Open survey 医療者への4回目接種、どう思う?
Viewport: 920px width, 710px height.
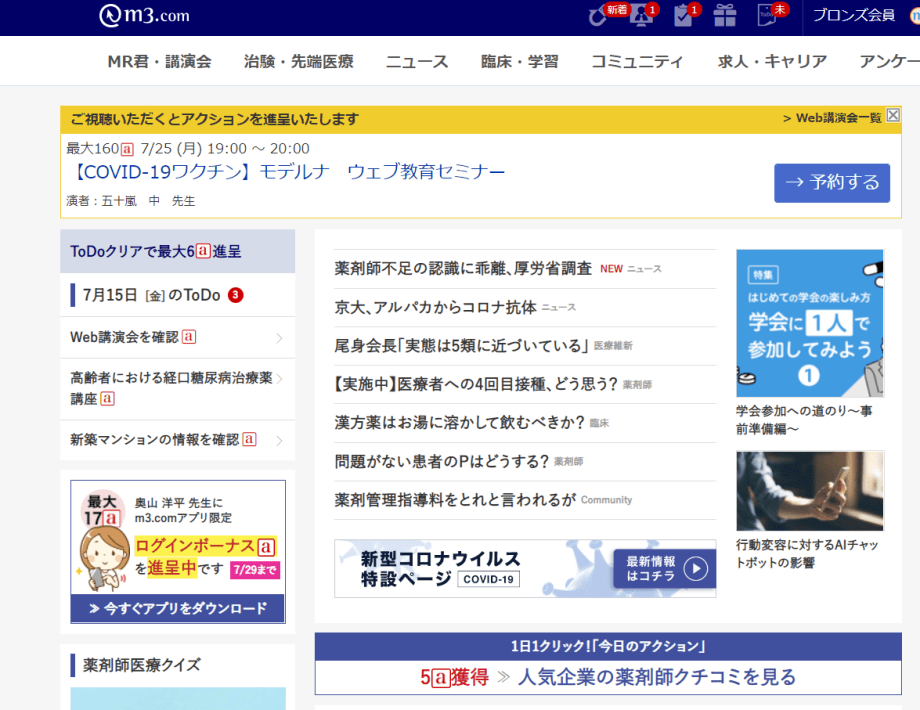476,384
